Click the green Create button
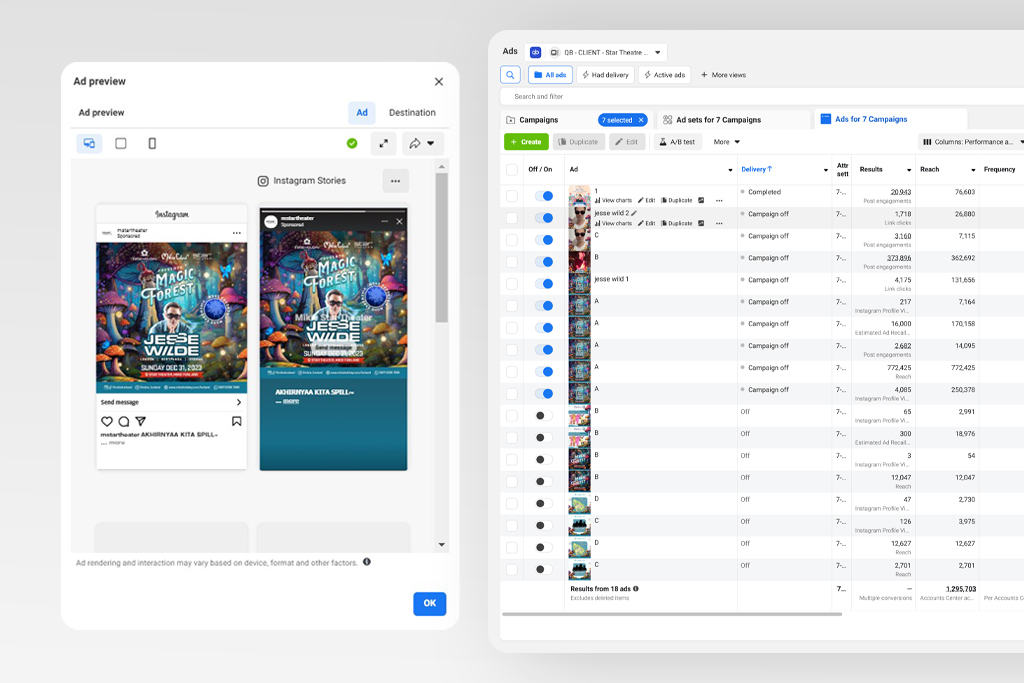This screenshot has height=683, width=1024. (x=526, y=142)
